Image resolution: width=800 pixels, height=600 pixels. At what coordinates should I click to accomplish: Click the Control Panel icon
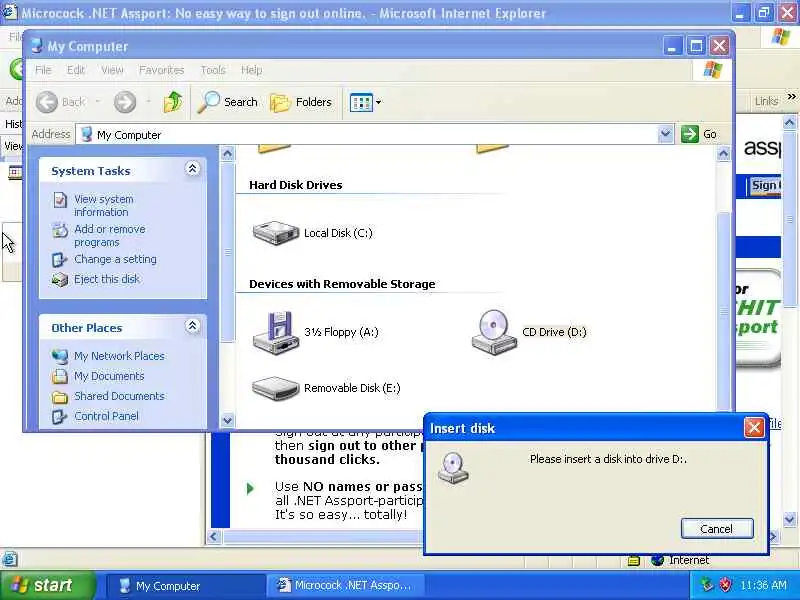coord(59,417)
